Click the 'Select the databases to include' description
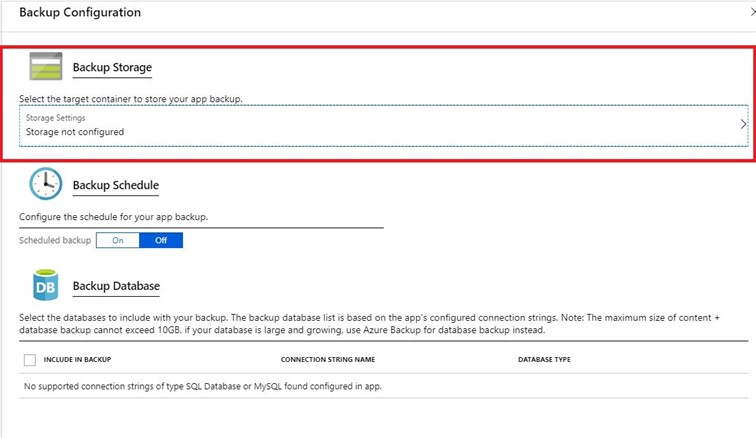Viewport: 756px width, 438px height. (369, 324)
